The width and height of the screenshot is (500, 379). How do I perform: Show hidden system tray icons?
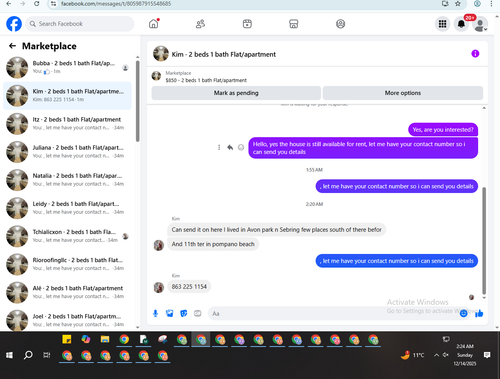coord(436,355)
